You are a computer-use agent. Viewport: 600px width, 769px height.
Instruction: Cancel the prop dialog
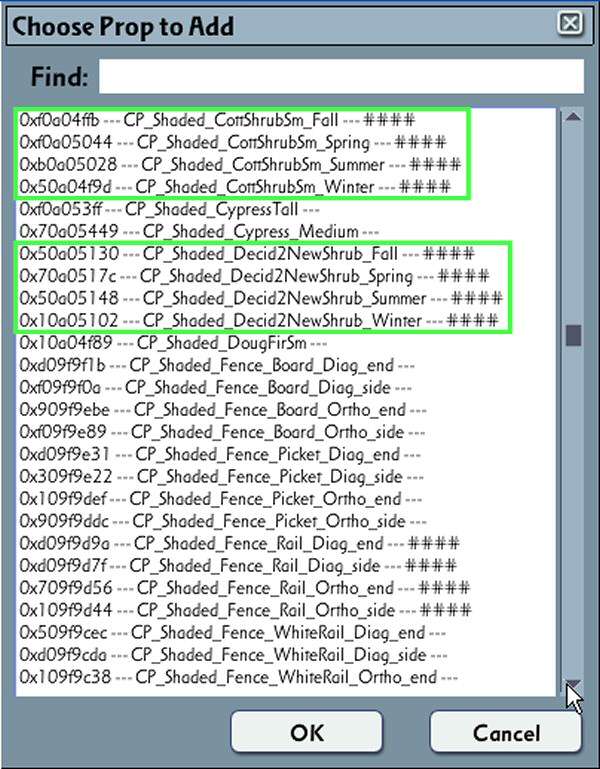pyautogui.click(x=506, y=732)
